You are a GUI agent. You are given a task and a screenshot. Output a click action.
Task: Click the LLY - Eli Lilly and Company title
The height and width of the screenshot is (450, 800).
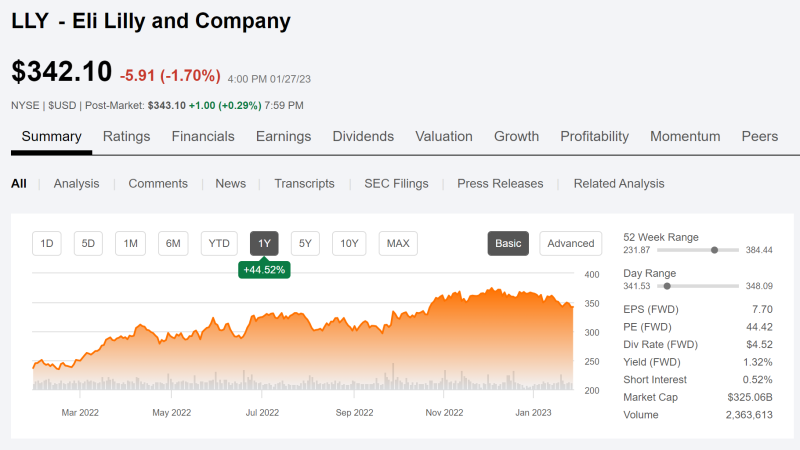coord(151,21)
